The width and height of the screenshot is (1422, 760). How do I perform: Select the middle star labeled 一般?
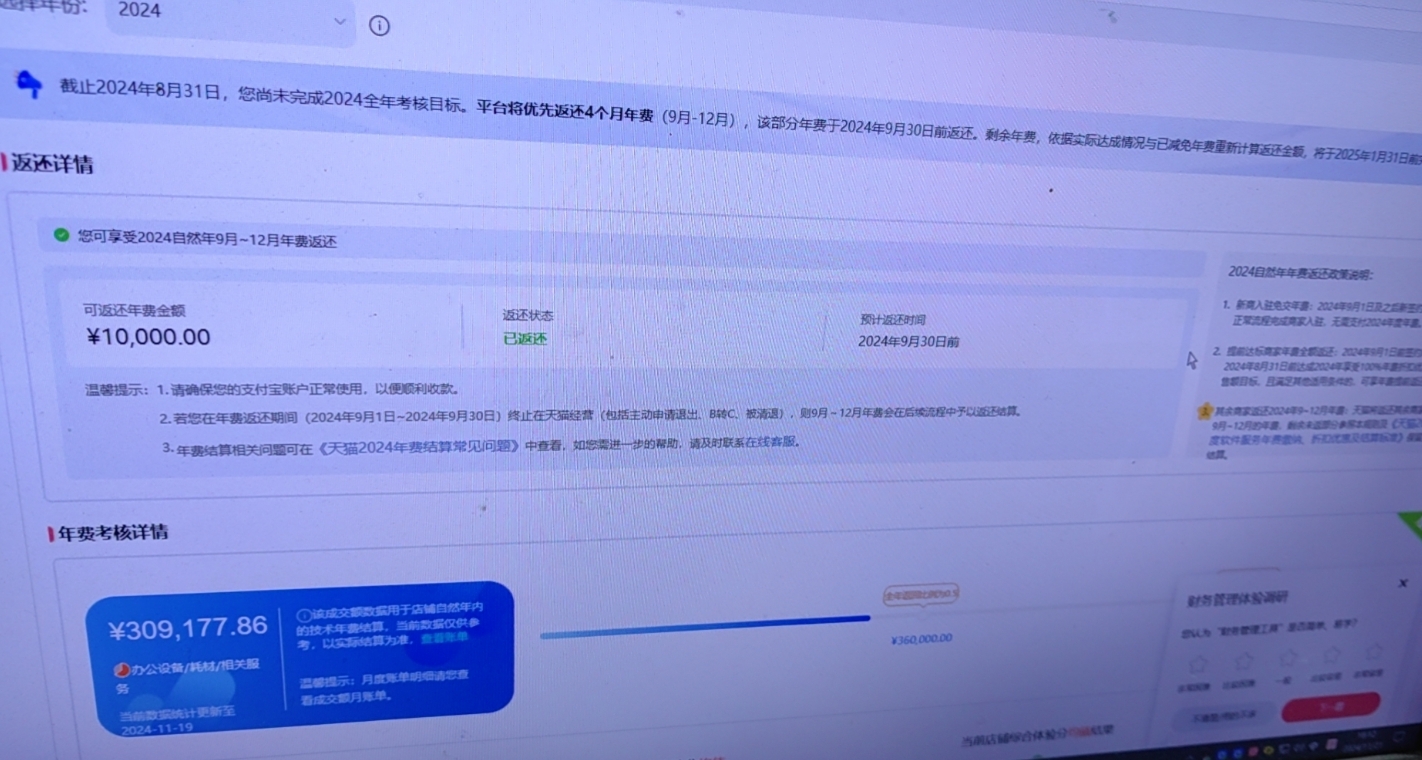click(1289, 658)
